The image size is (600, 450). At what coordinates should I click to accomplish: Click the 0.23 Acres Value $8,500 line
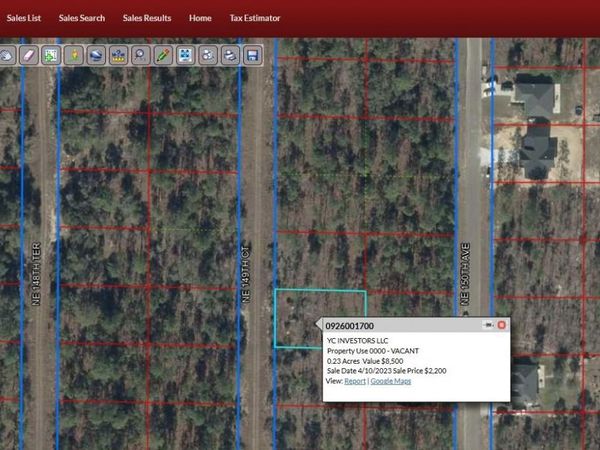pyautogui.click(x=365, y=361)
